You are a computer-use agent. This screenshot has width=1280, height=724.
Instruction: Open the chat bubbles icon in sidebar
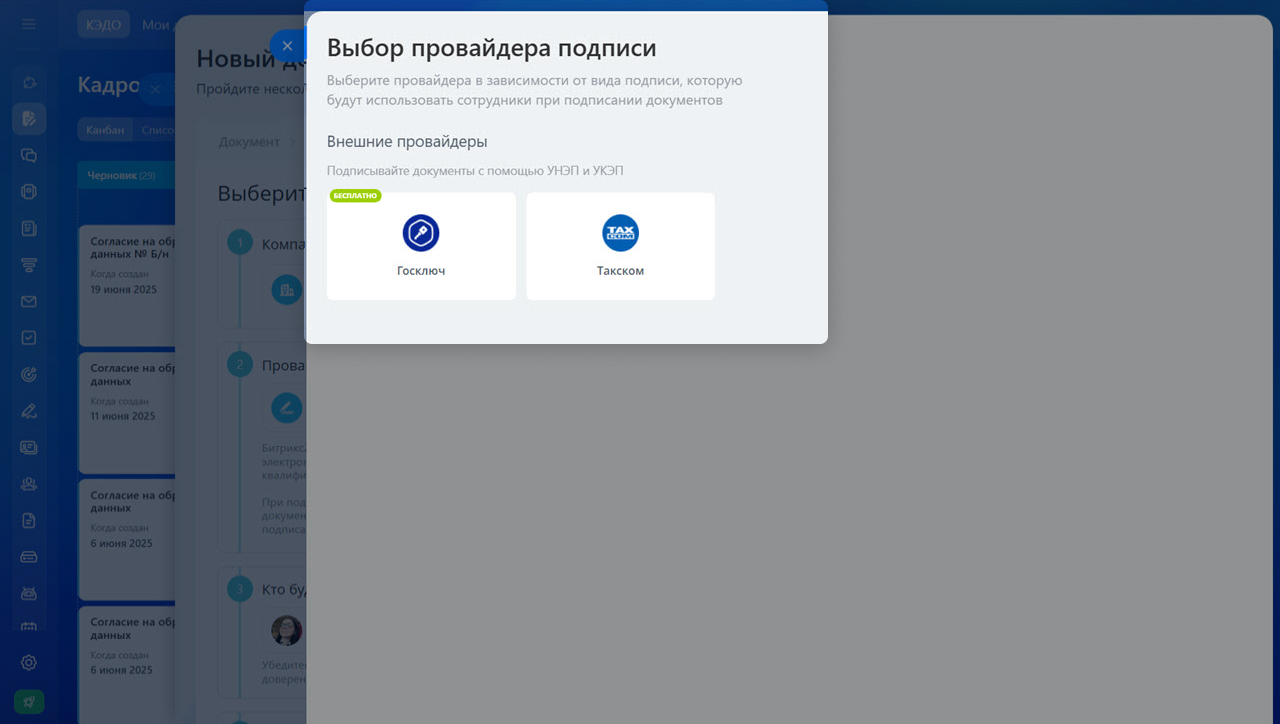click(29, 155)
